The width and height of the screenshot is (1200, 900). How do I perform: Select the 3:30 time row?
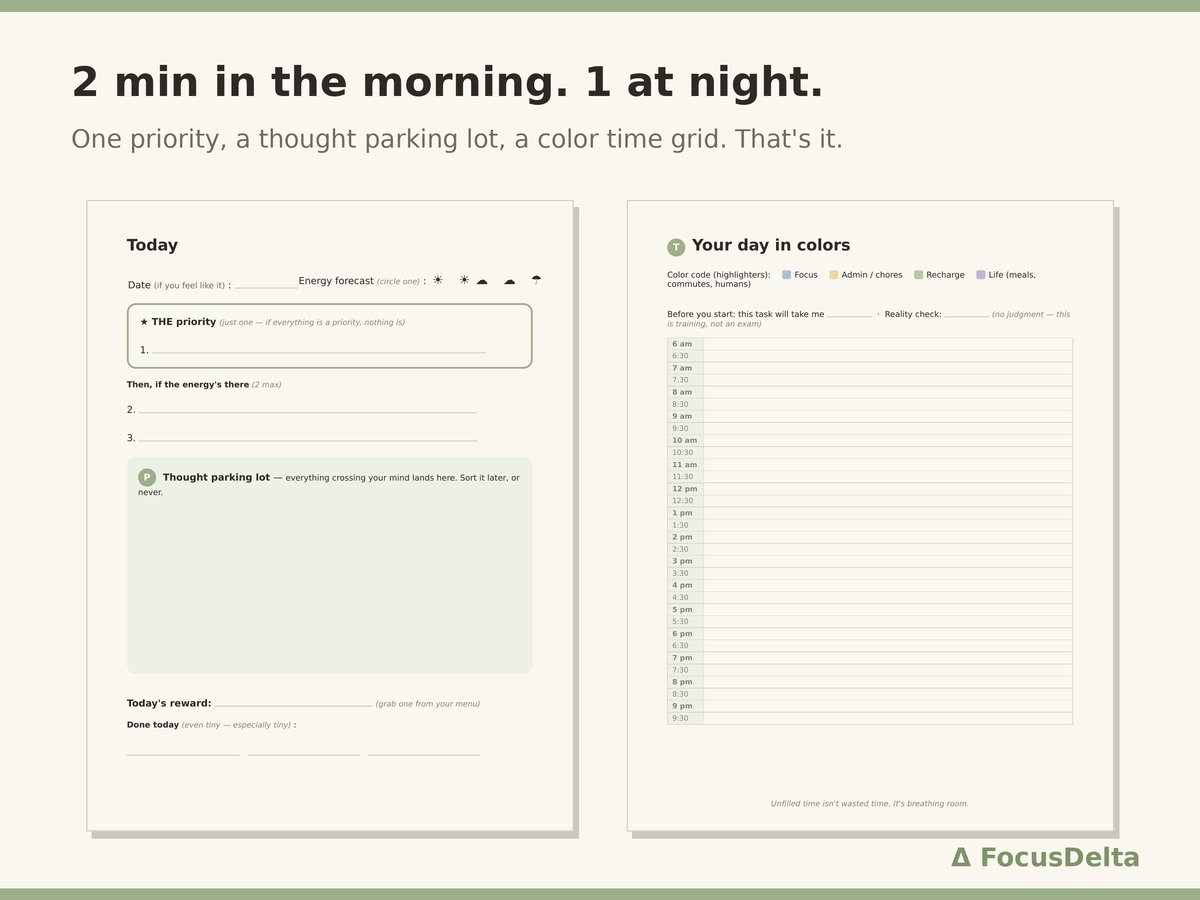pos(870,573)
